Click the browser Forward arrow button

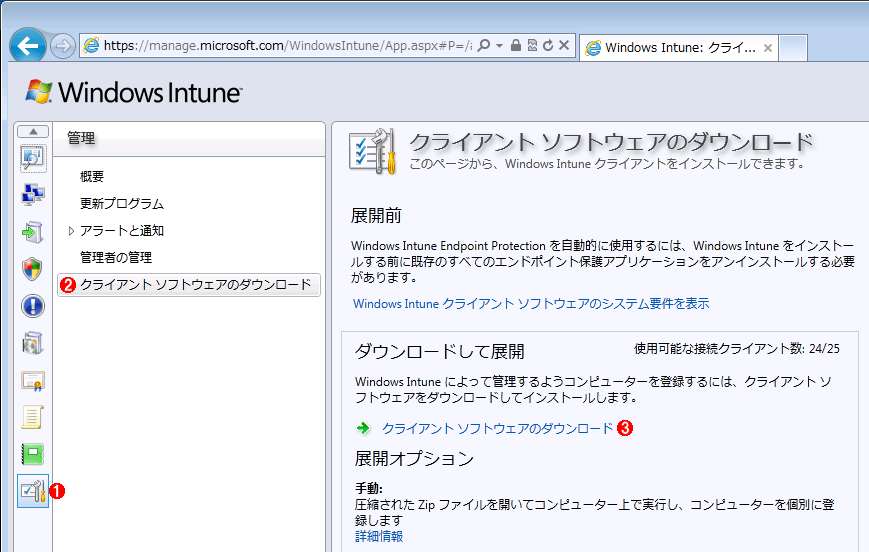tap(63, 46)
